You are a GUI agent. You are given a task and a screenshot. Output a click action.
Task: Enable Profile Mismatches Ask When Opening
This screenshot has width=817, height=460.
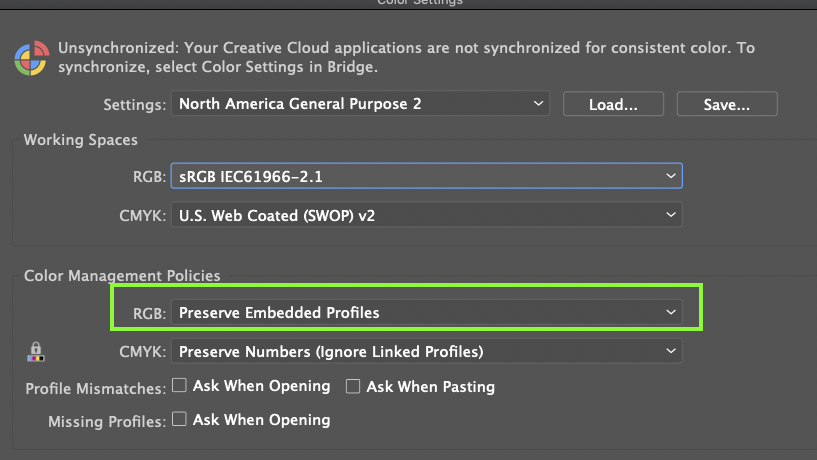(179, 386)
